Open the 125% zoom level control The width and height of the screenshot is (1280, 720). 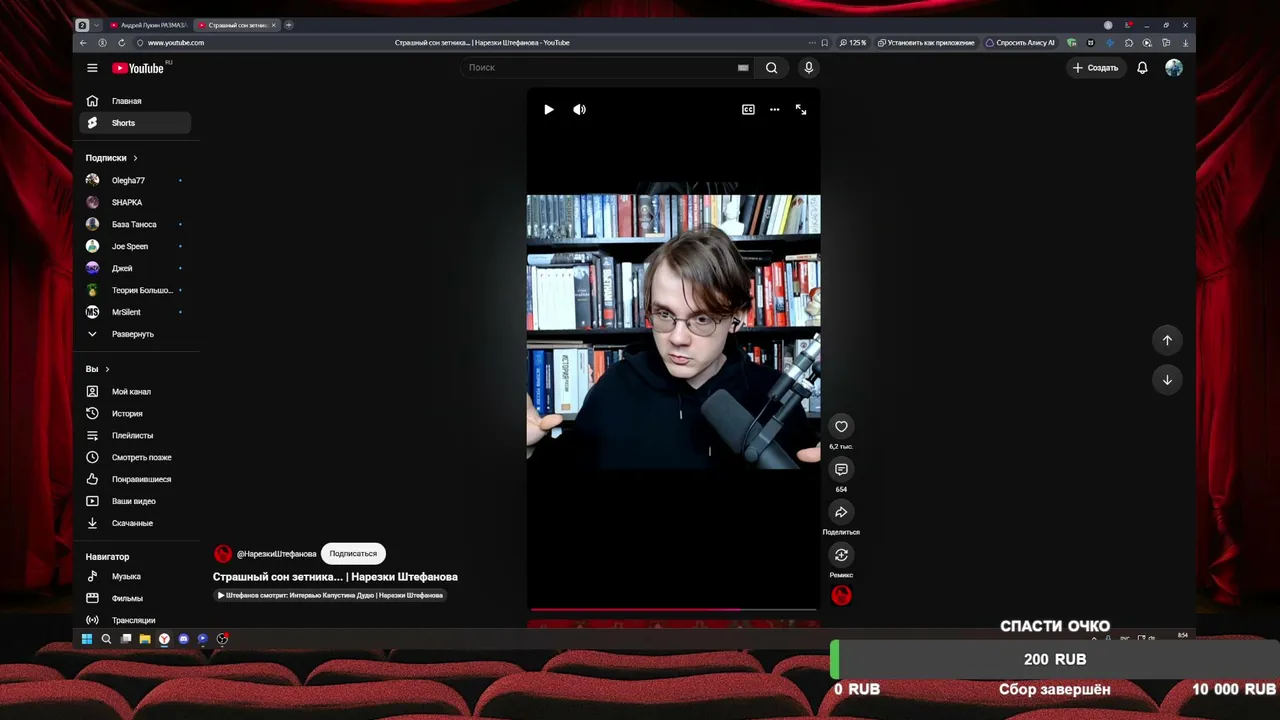pos(853,43)
